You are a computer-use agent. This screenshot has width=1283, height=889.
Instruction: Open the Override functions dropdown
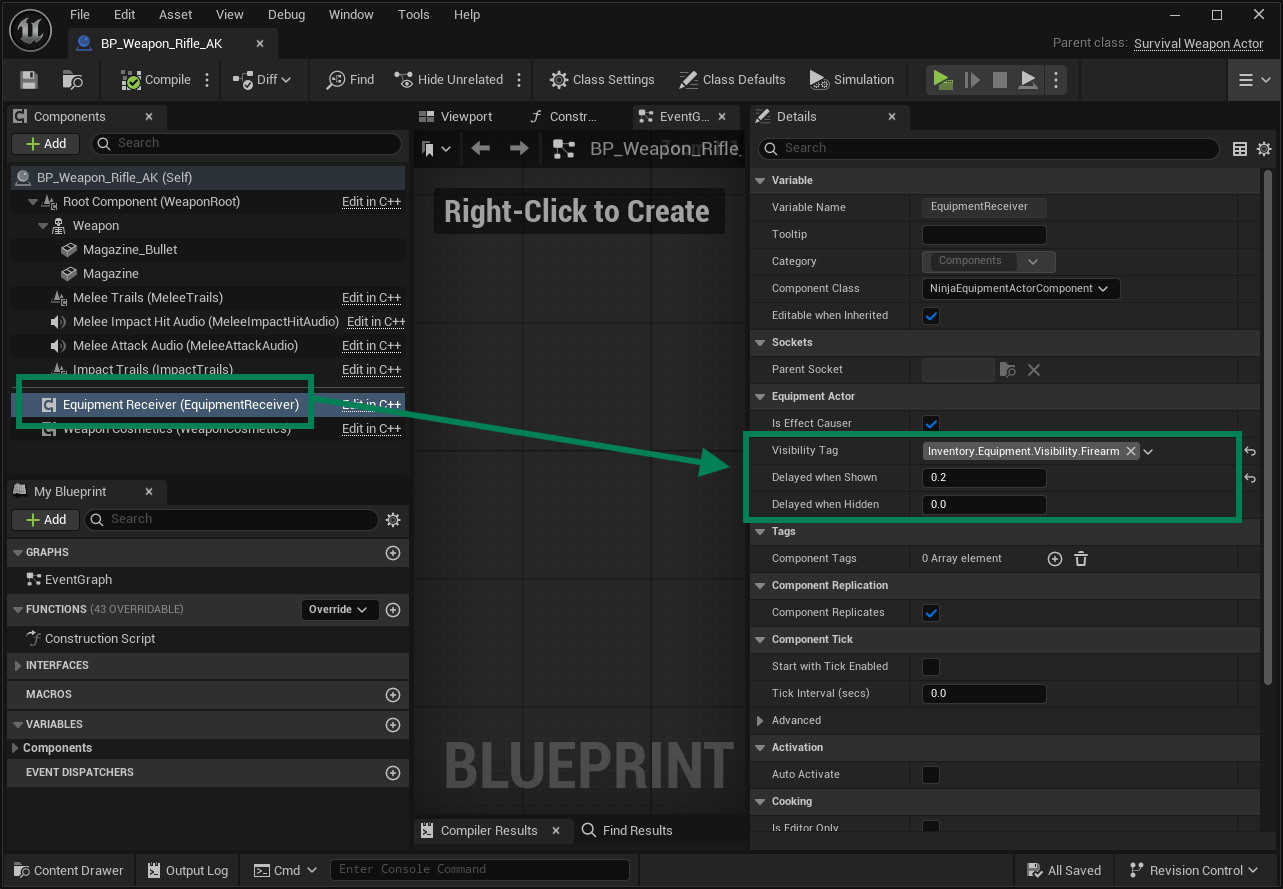[338, 609]
